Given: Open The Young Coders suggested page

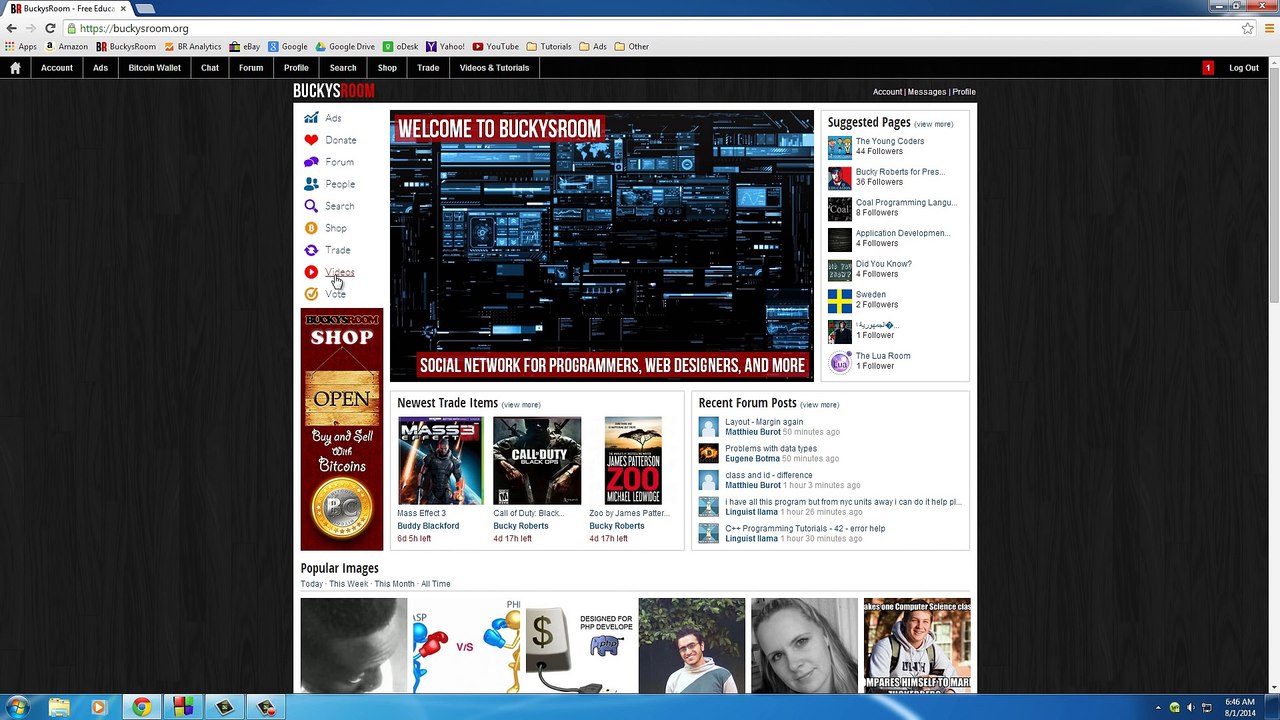Looking at the screenshot, I should (x=890, y=141).
